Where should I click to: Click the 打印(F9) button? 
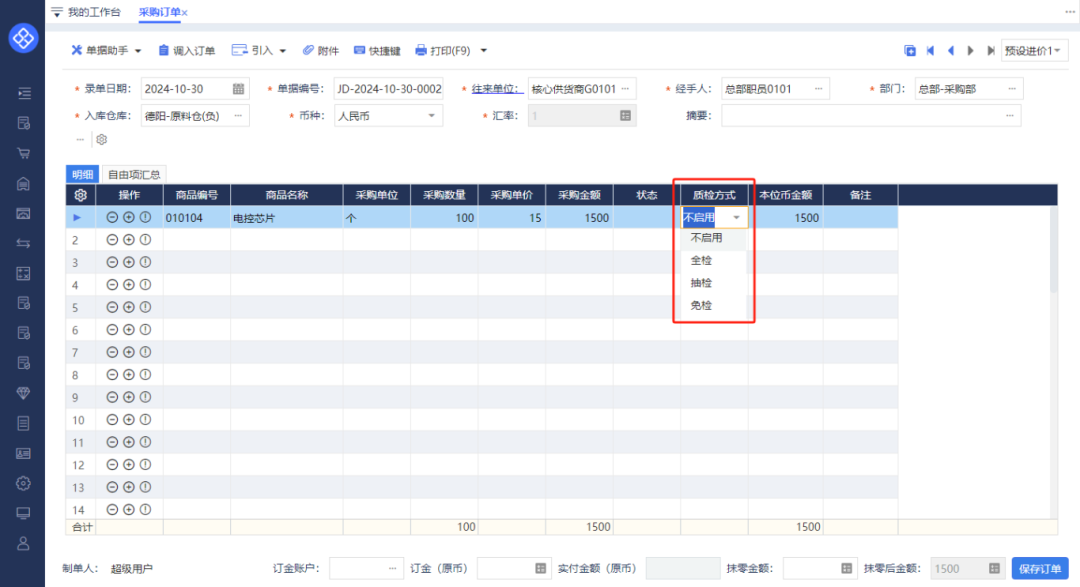(x=443, y=50)
